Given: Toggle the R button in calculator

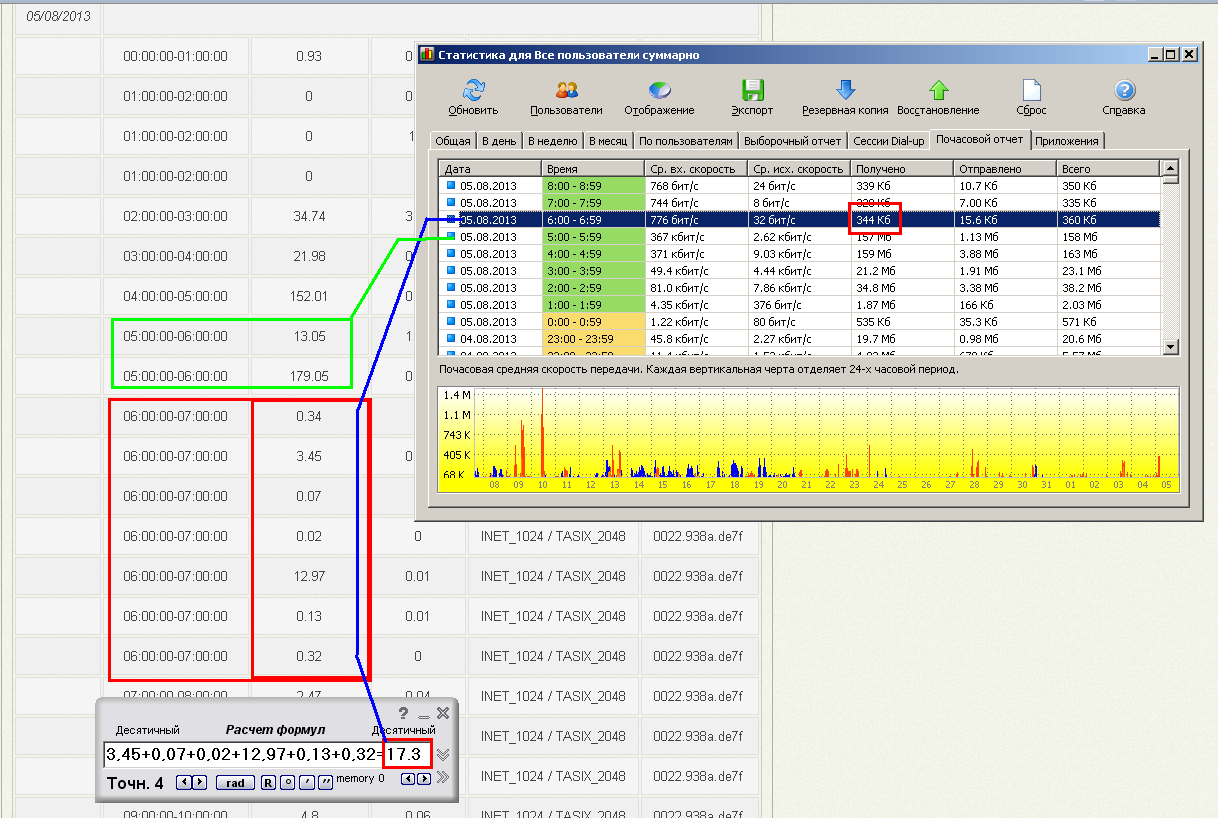Looking at the screenshot, I should tap(268, 782).
